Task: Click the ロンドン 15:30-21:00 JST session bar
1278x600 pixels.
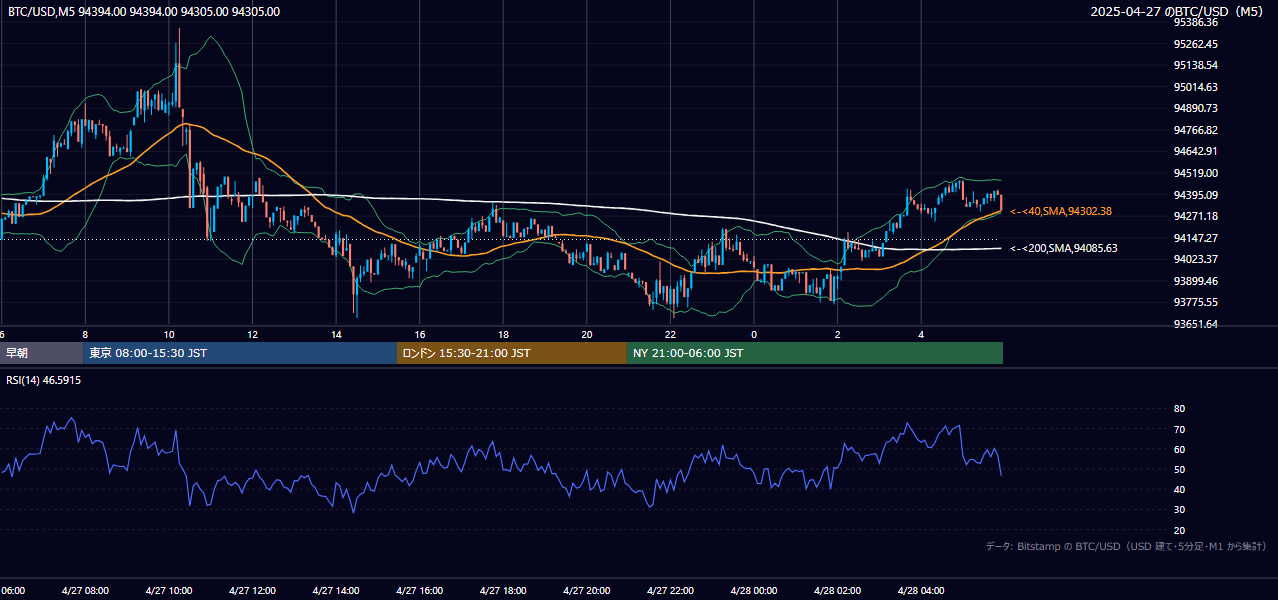Action: pos(512,353)
